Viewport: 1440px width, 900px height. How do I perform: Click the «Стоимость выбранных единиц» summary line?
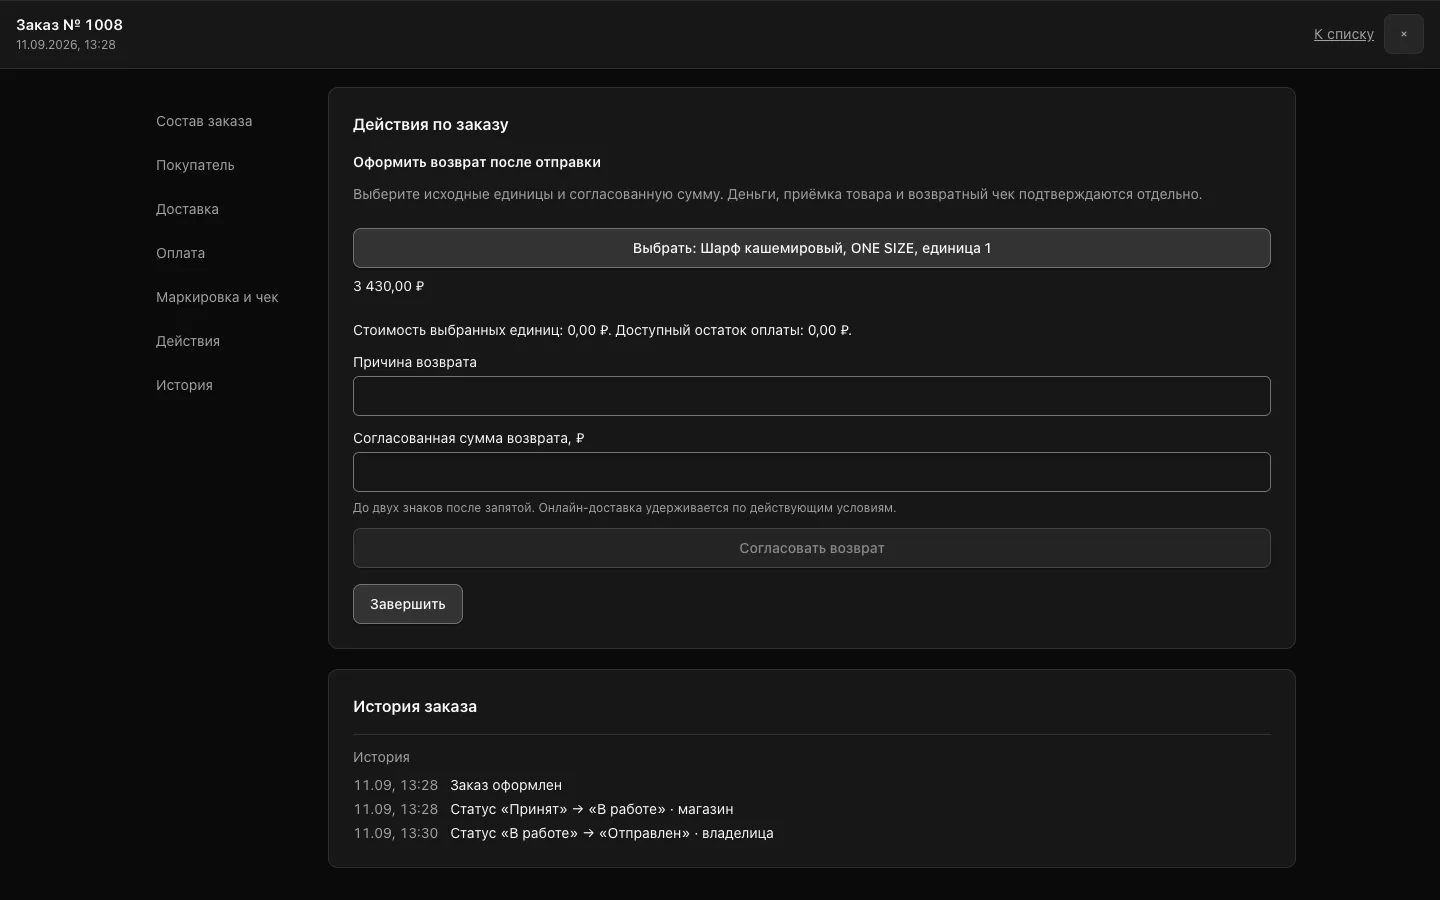(603, 330)
